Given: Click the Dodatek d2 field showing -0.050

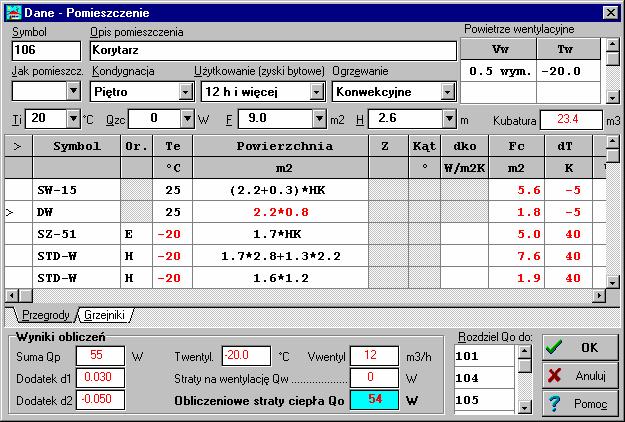Looking at the screenshot, I should coord(100,399).
